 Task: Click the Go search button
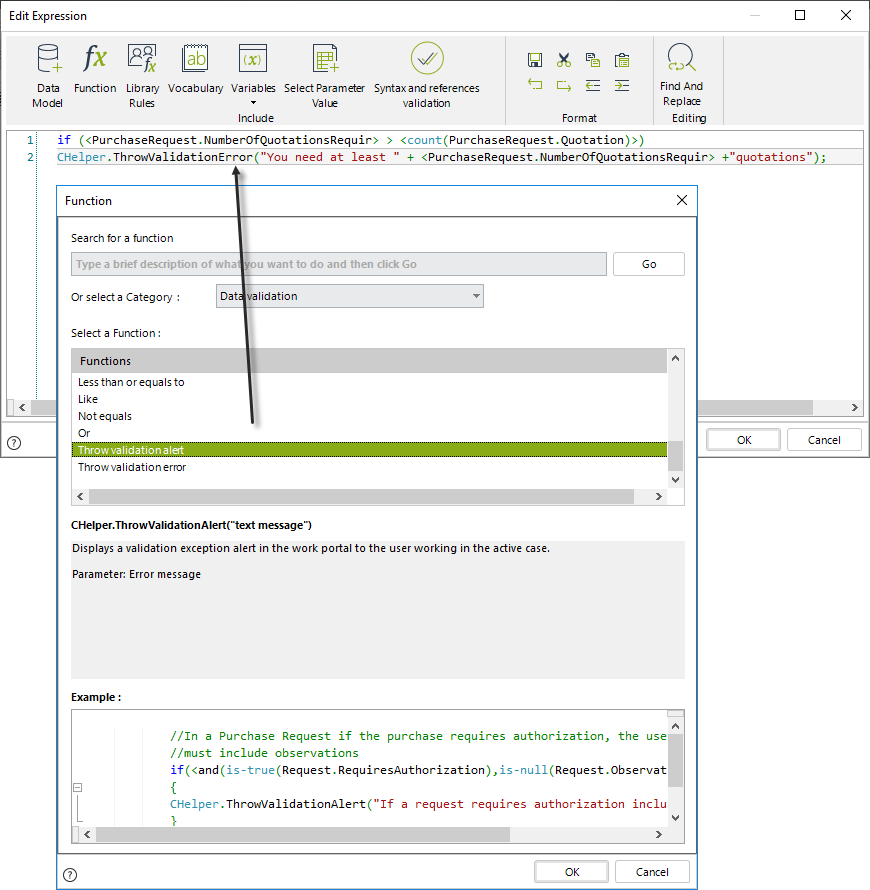(x=649, y=264)
